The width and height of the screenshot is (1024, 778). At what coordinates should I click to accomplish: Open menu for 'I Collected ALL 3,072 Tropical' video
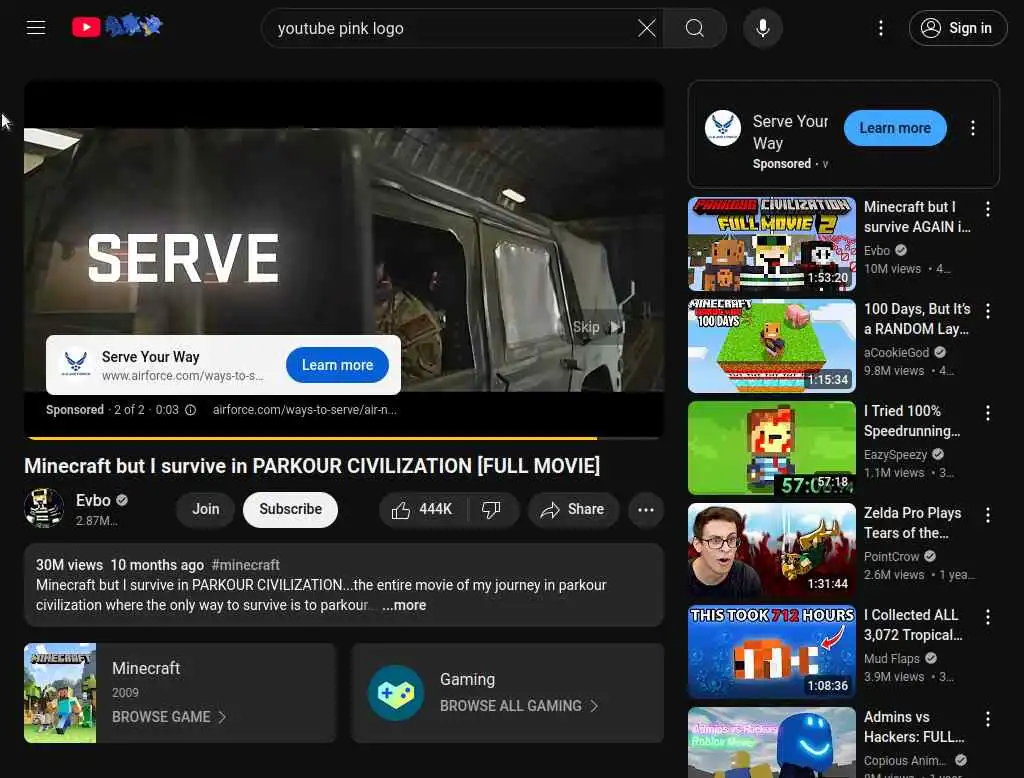pos(987,617)
